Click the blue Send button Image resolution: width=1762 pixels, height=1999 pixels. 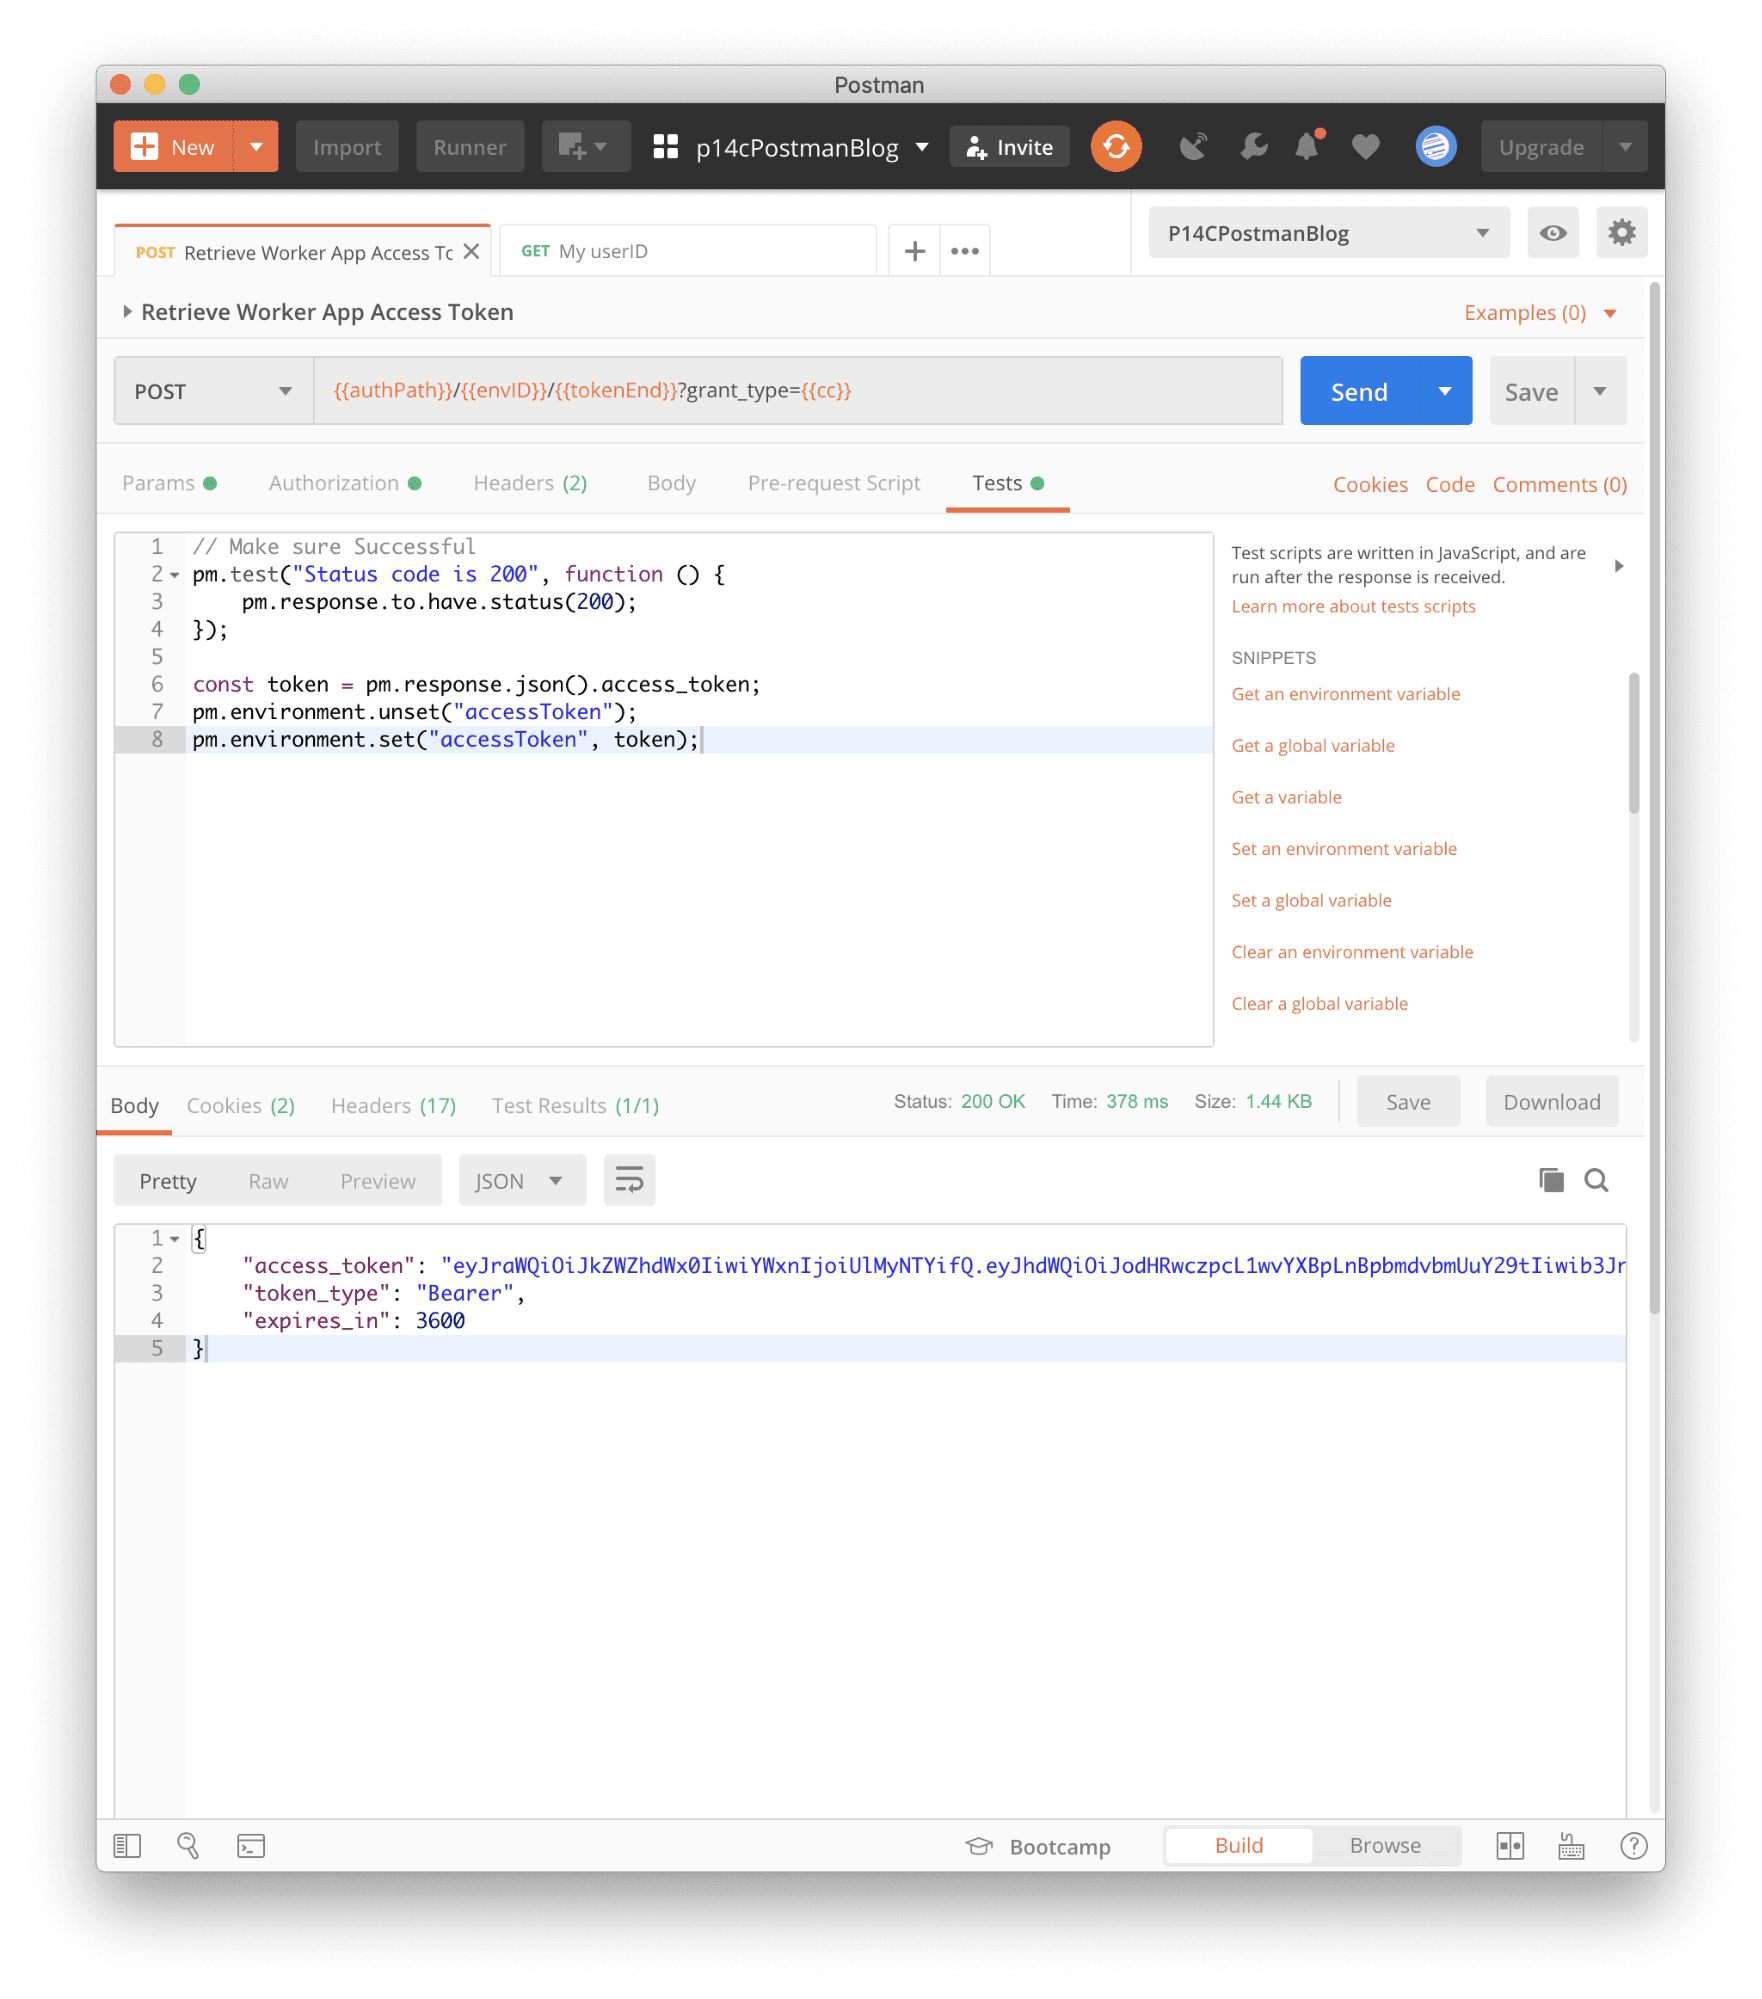coord(1359,391)
